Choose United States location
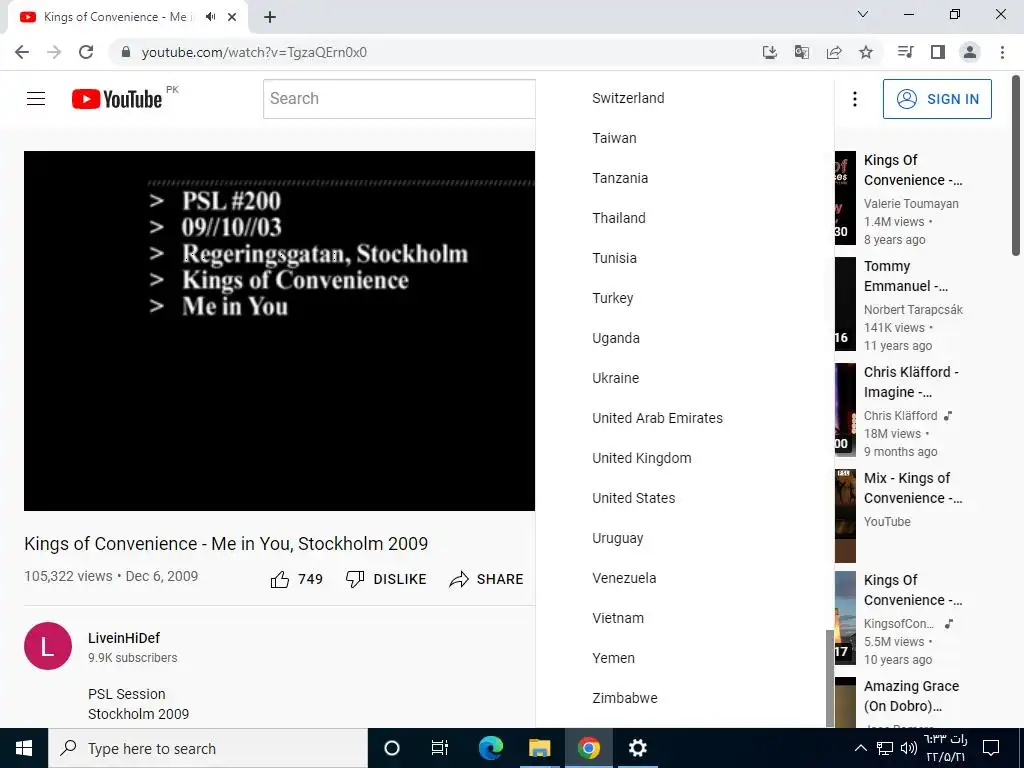 point(633,498)
